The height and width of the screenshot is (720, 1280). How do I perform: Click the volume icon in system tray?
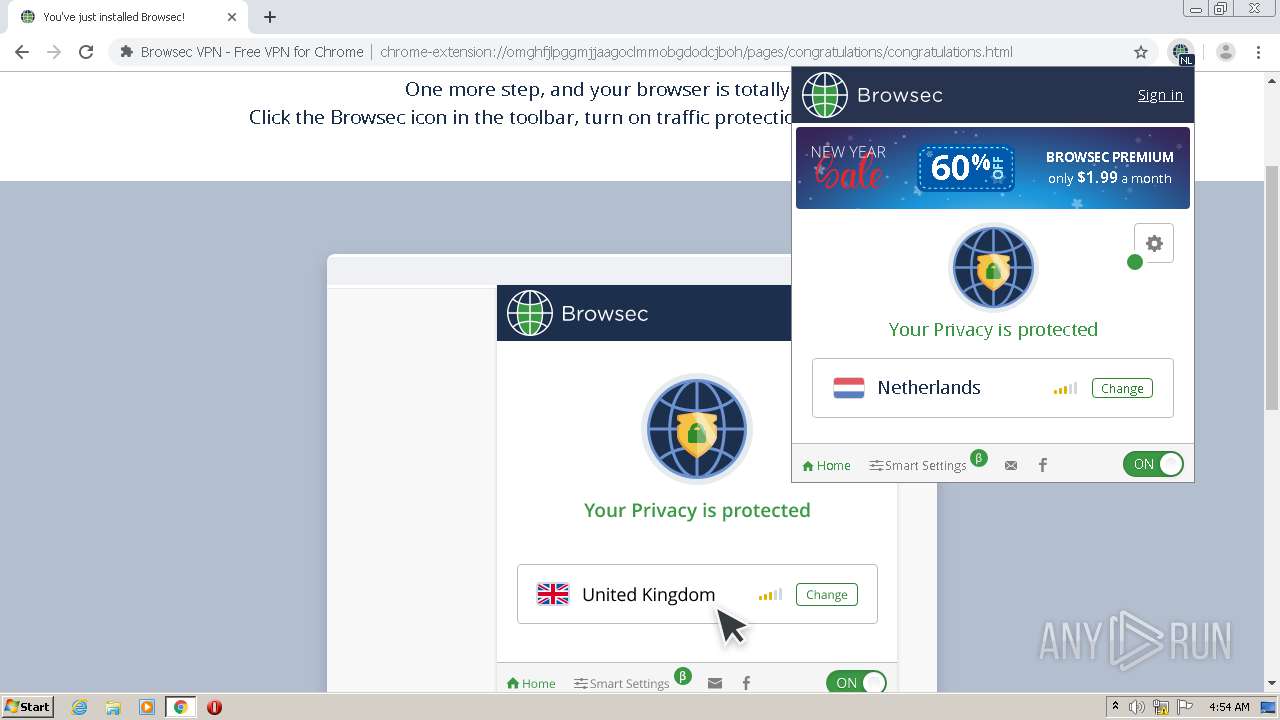click(1137, 707)
